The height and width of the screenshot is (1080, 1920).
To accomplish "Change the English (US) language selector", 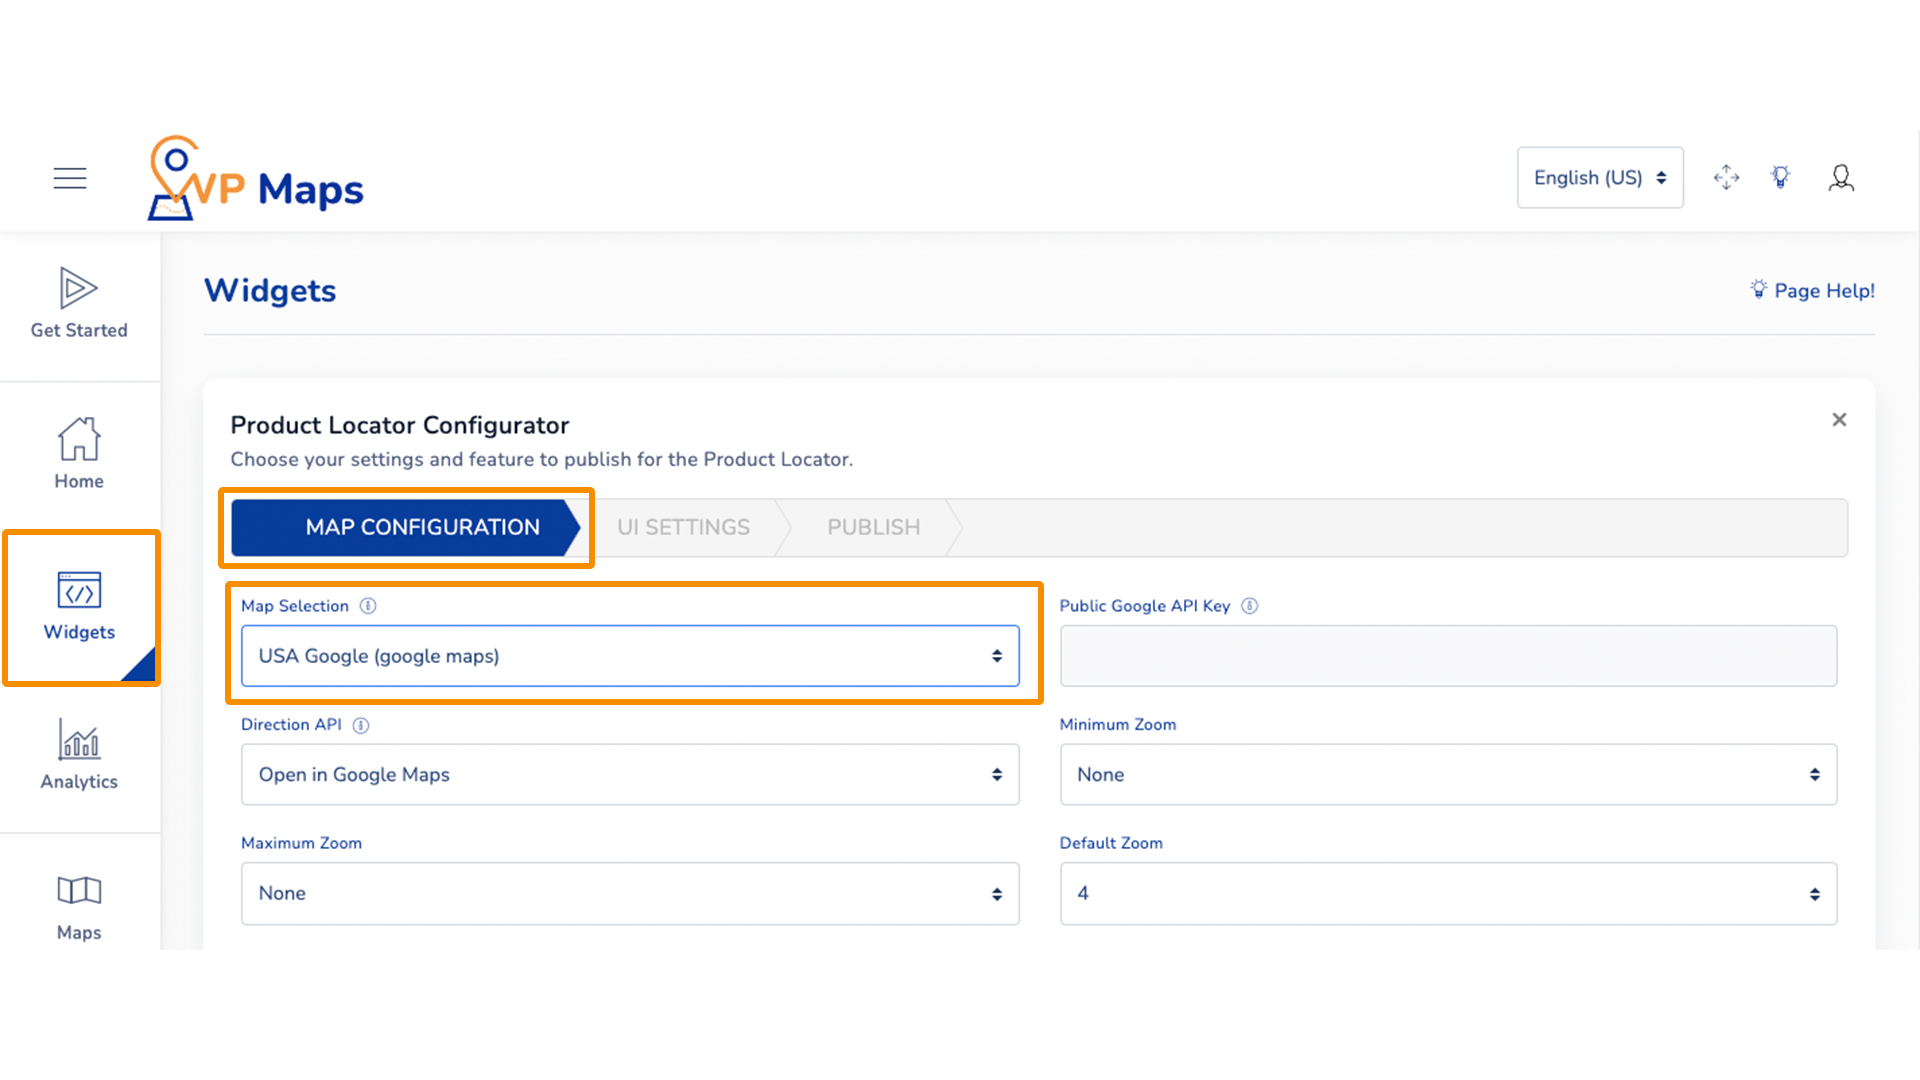I will 1599,177.
